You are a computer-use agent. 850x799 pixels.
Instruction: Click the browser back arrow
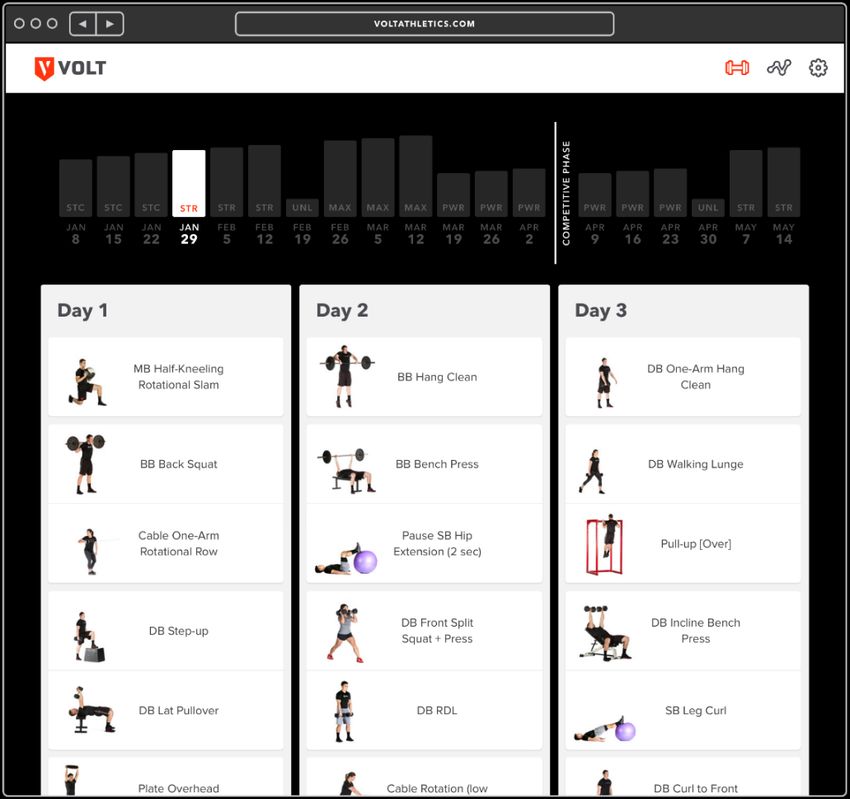pos(83,24)
